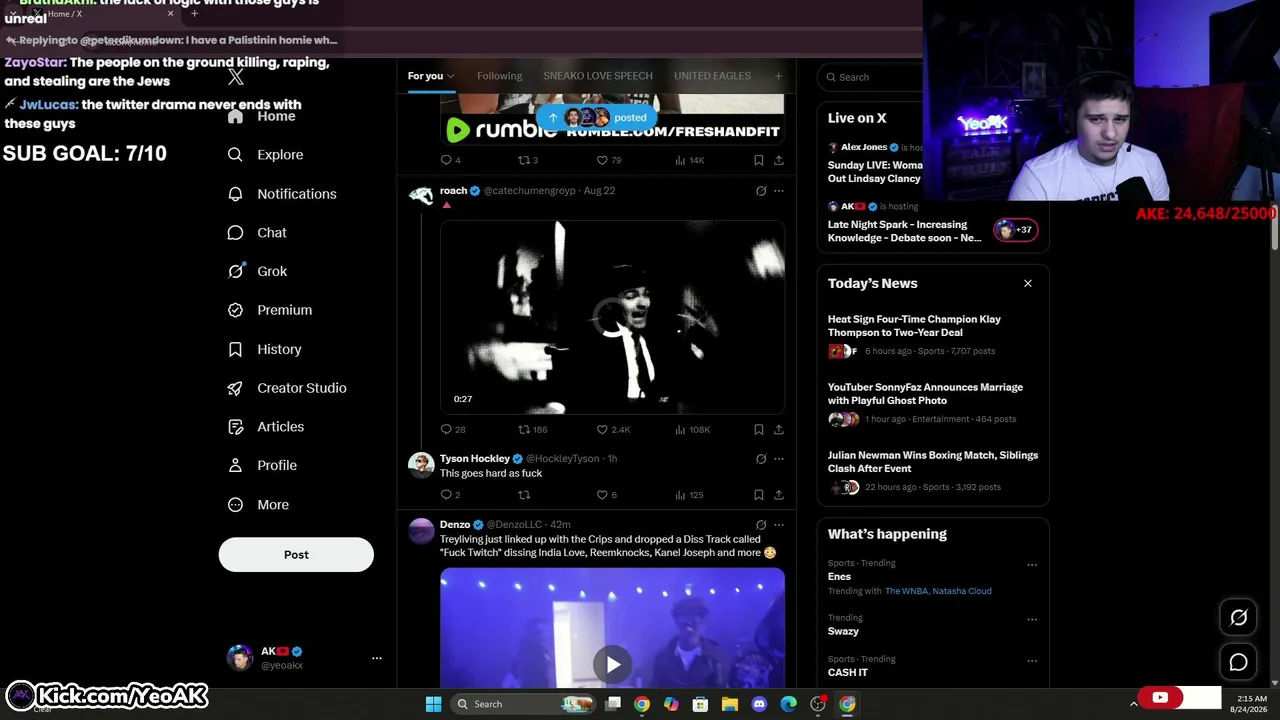Open Julian Newman boxing news story
The image size is (1280, 720).
[x=933, y=470]
